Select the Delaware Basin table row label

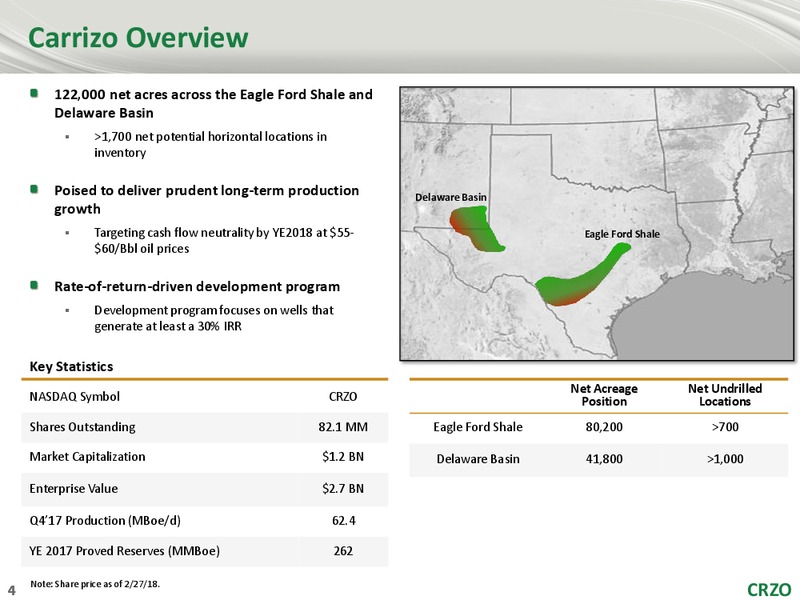click(478, 459)
